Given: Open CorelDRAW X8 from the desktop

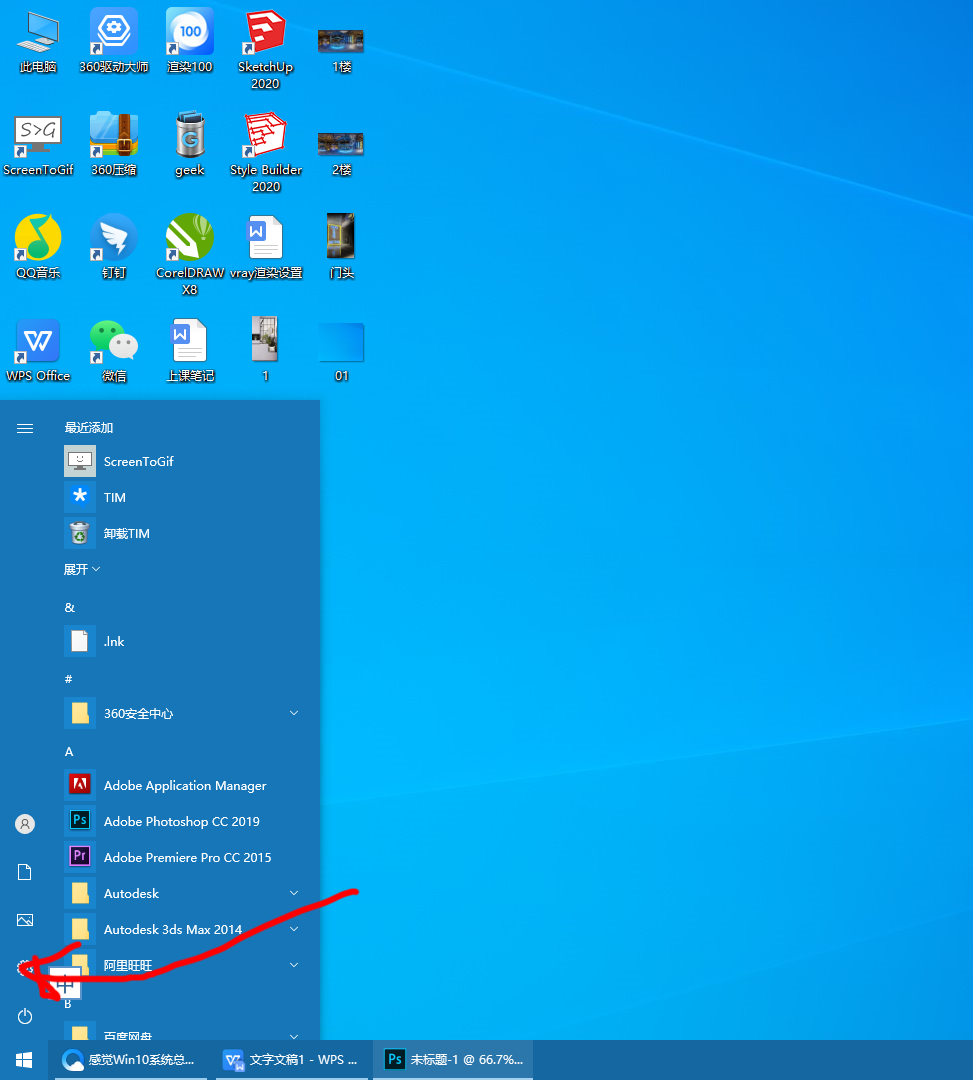Looking at the screenshot, I should (189, 240).
